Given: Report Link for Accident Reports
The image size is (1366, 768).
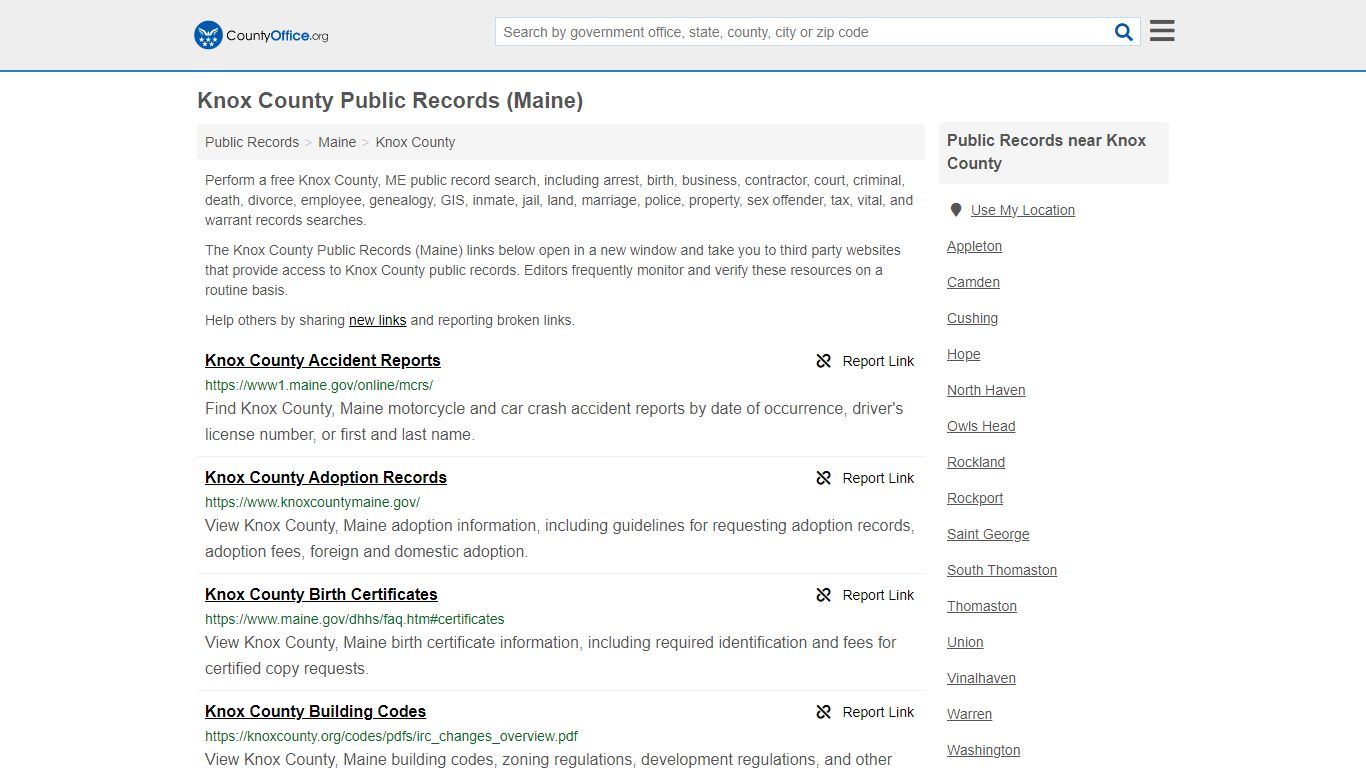Looking at the screenshot, I should click(x=878, y=361).
